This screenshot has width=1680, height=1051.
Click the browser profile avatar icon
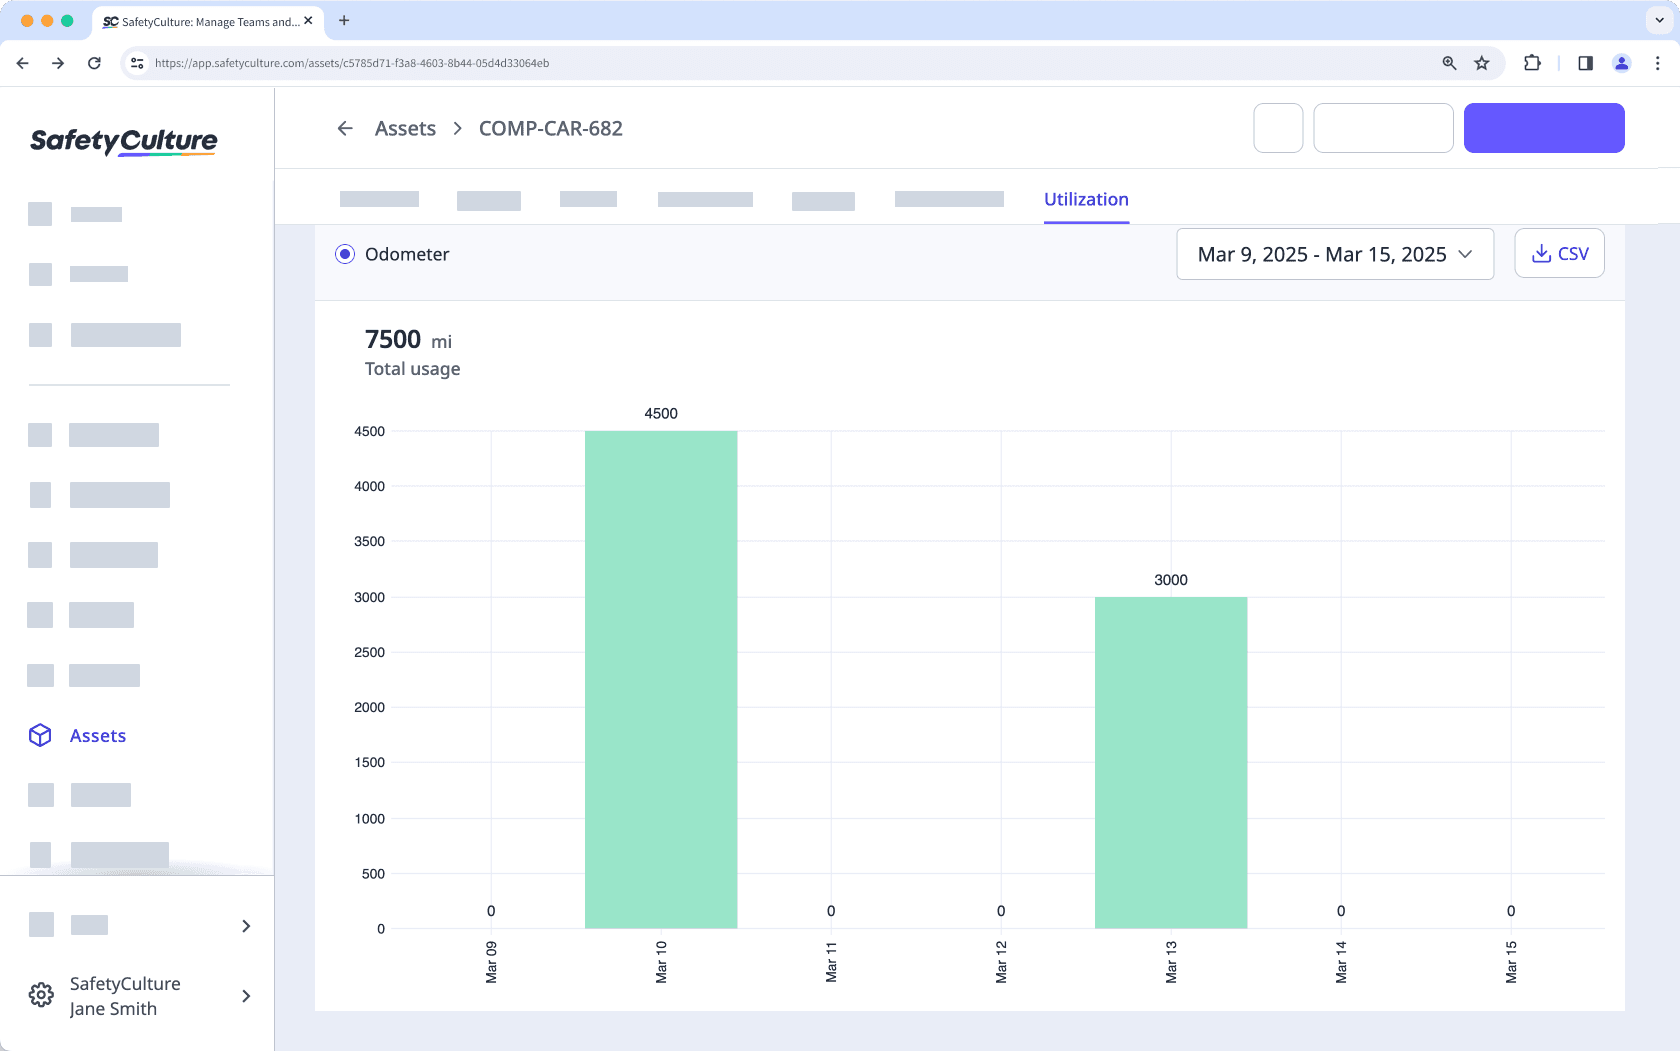coord(1621,62)
